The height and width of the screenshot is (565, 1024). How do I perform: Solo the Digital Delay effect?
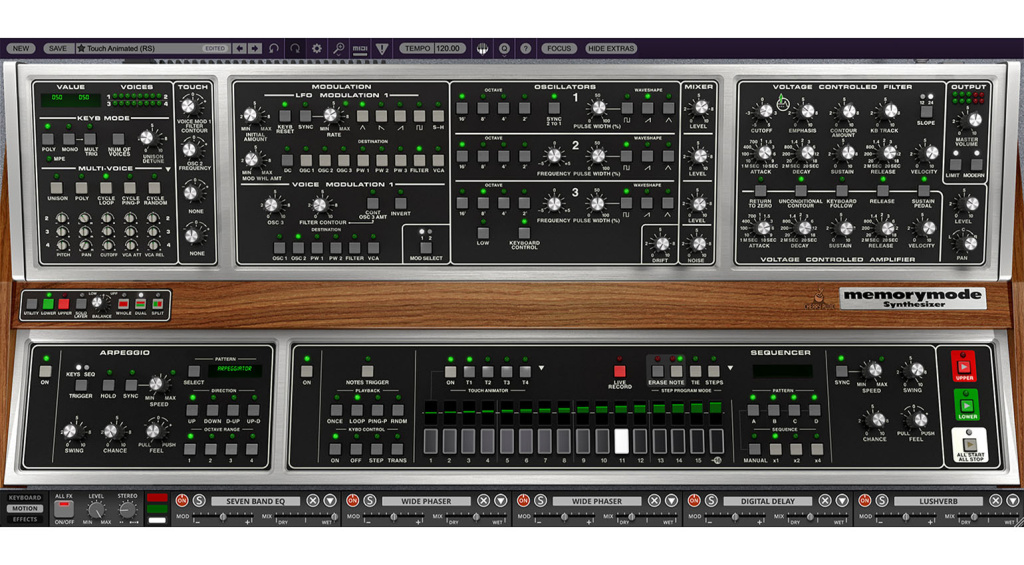point(711,501)
